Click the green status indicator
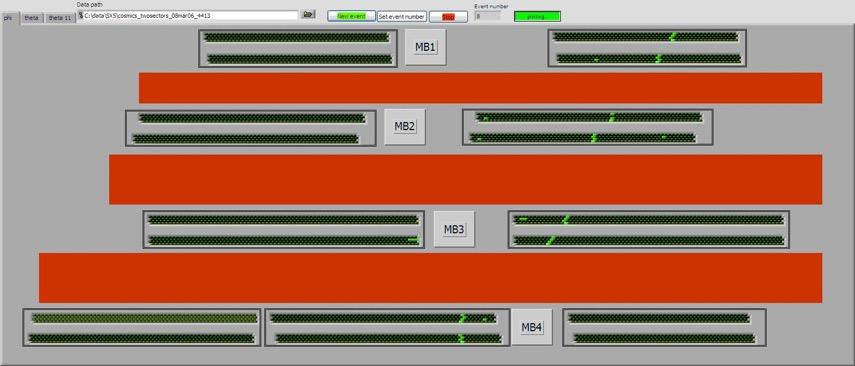 [537, 17]
